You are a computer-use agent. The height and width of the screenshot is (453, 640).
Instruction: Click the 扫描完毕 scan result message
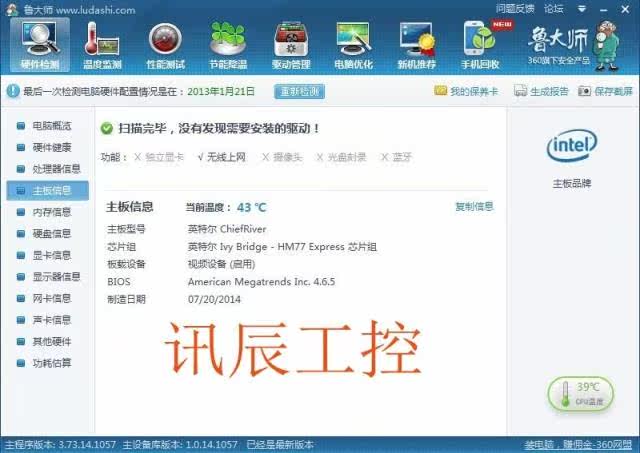coord(219,129)
